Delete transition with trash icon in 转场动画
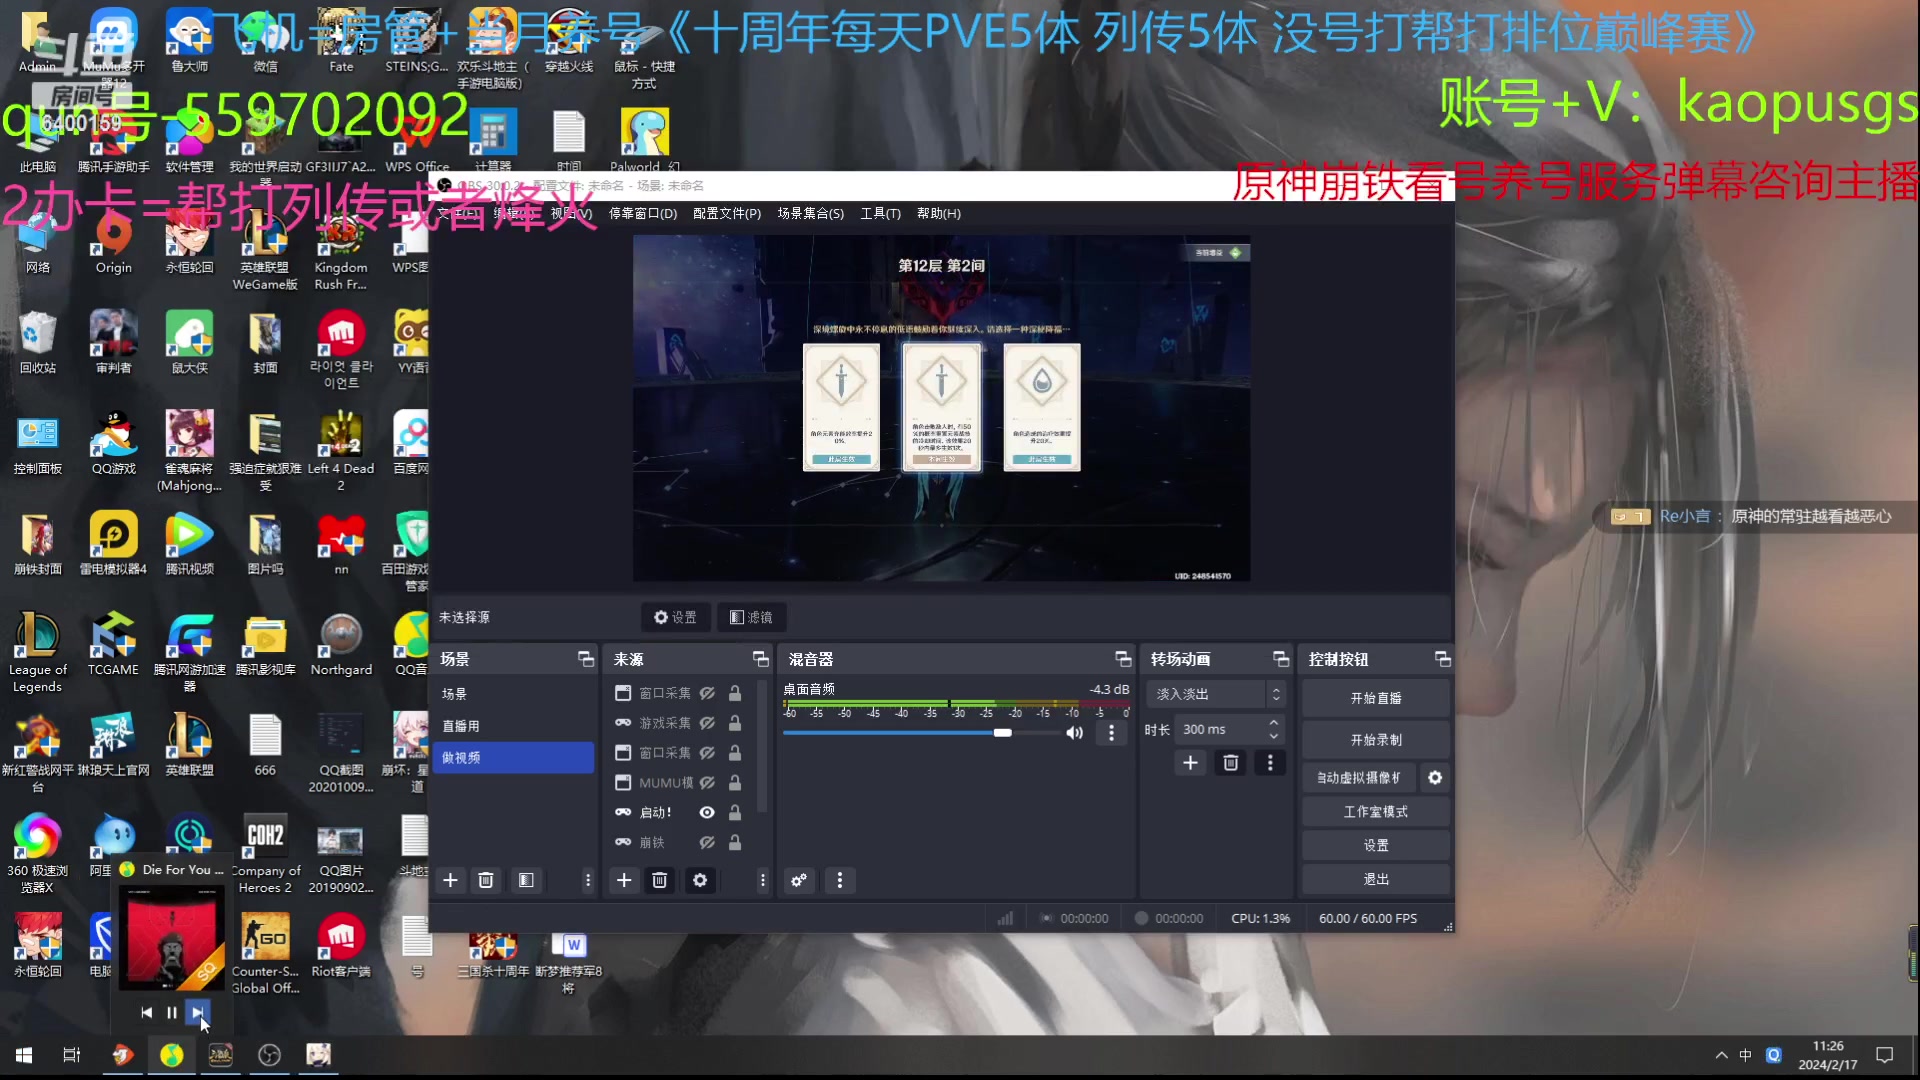The width and height of the screenshot is (1920, 1080). (1231, 763)
